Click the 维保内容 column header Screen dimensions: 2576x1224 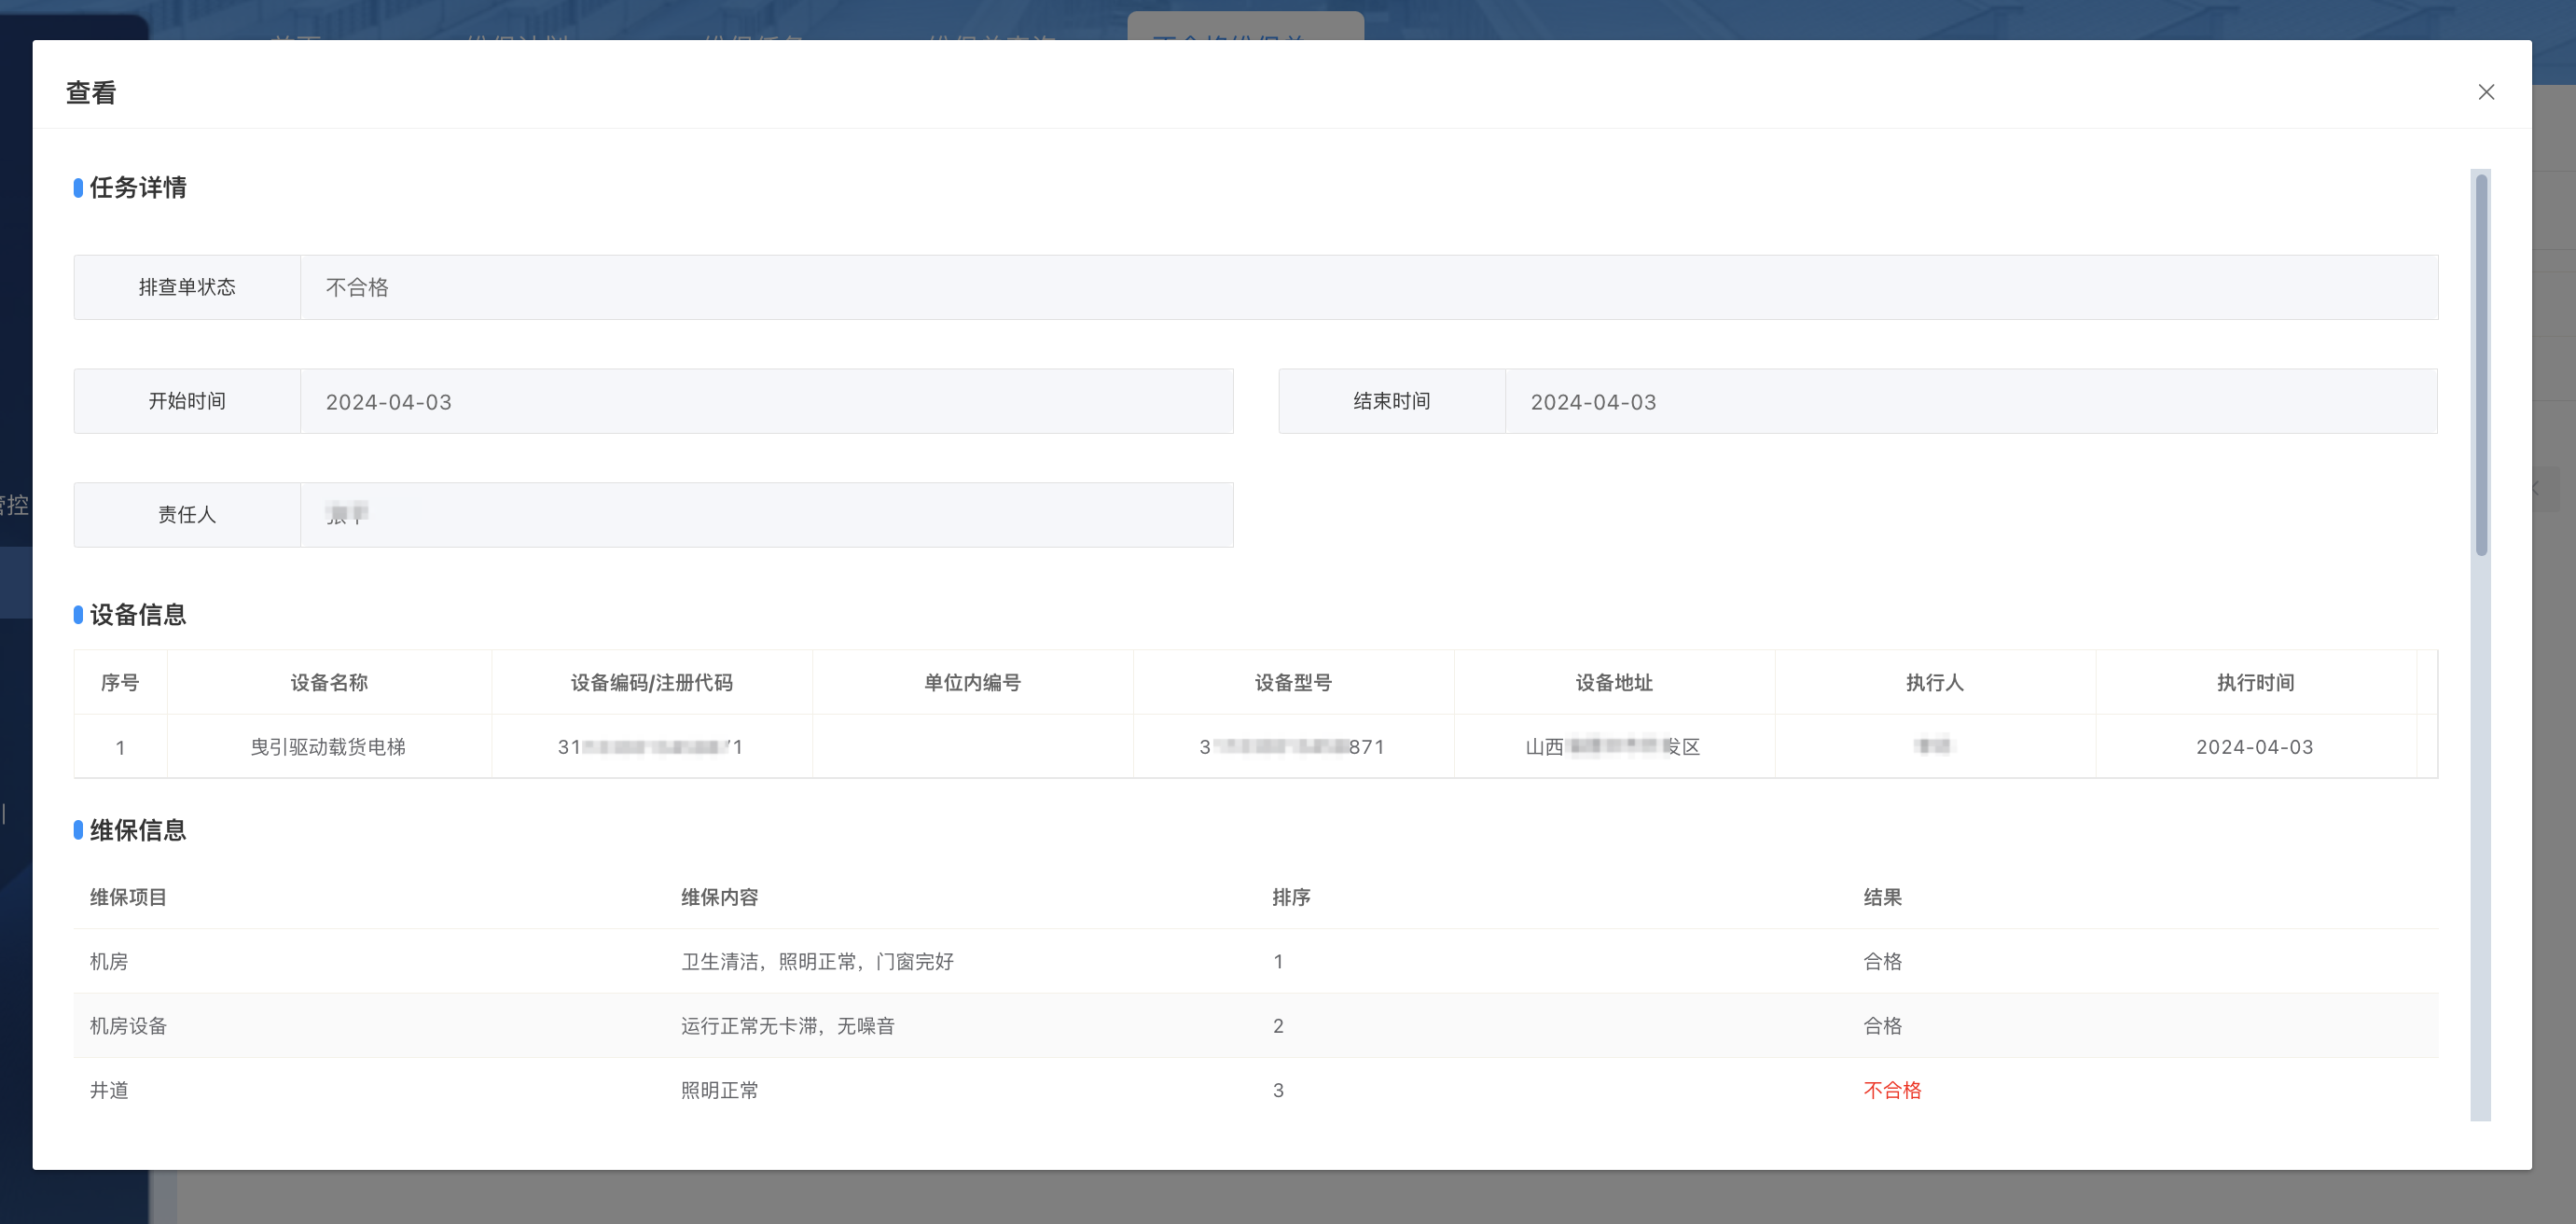point(719,898)
